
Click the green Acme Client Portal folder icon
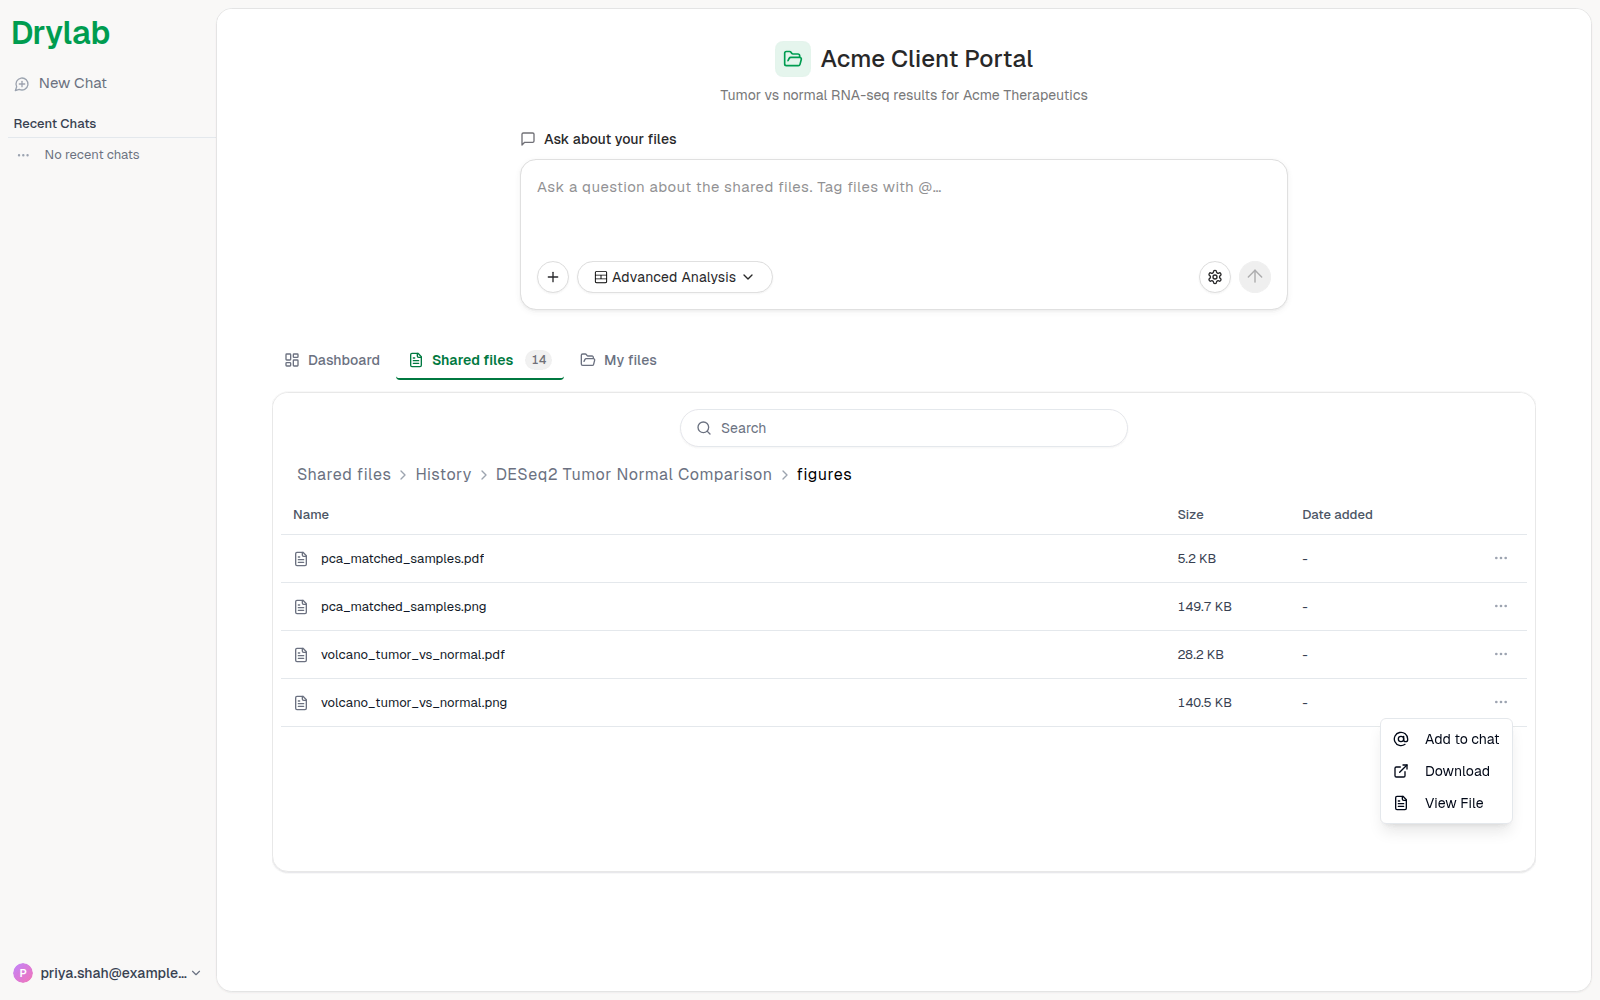pos(793,59)
